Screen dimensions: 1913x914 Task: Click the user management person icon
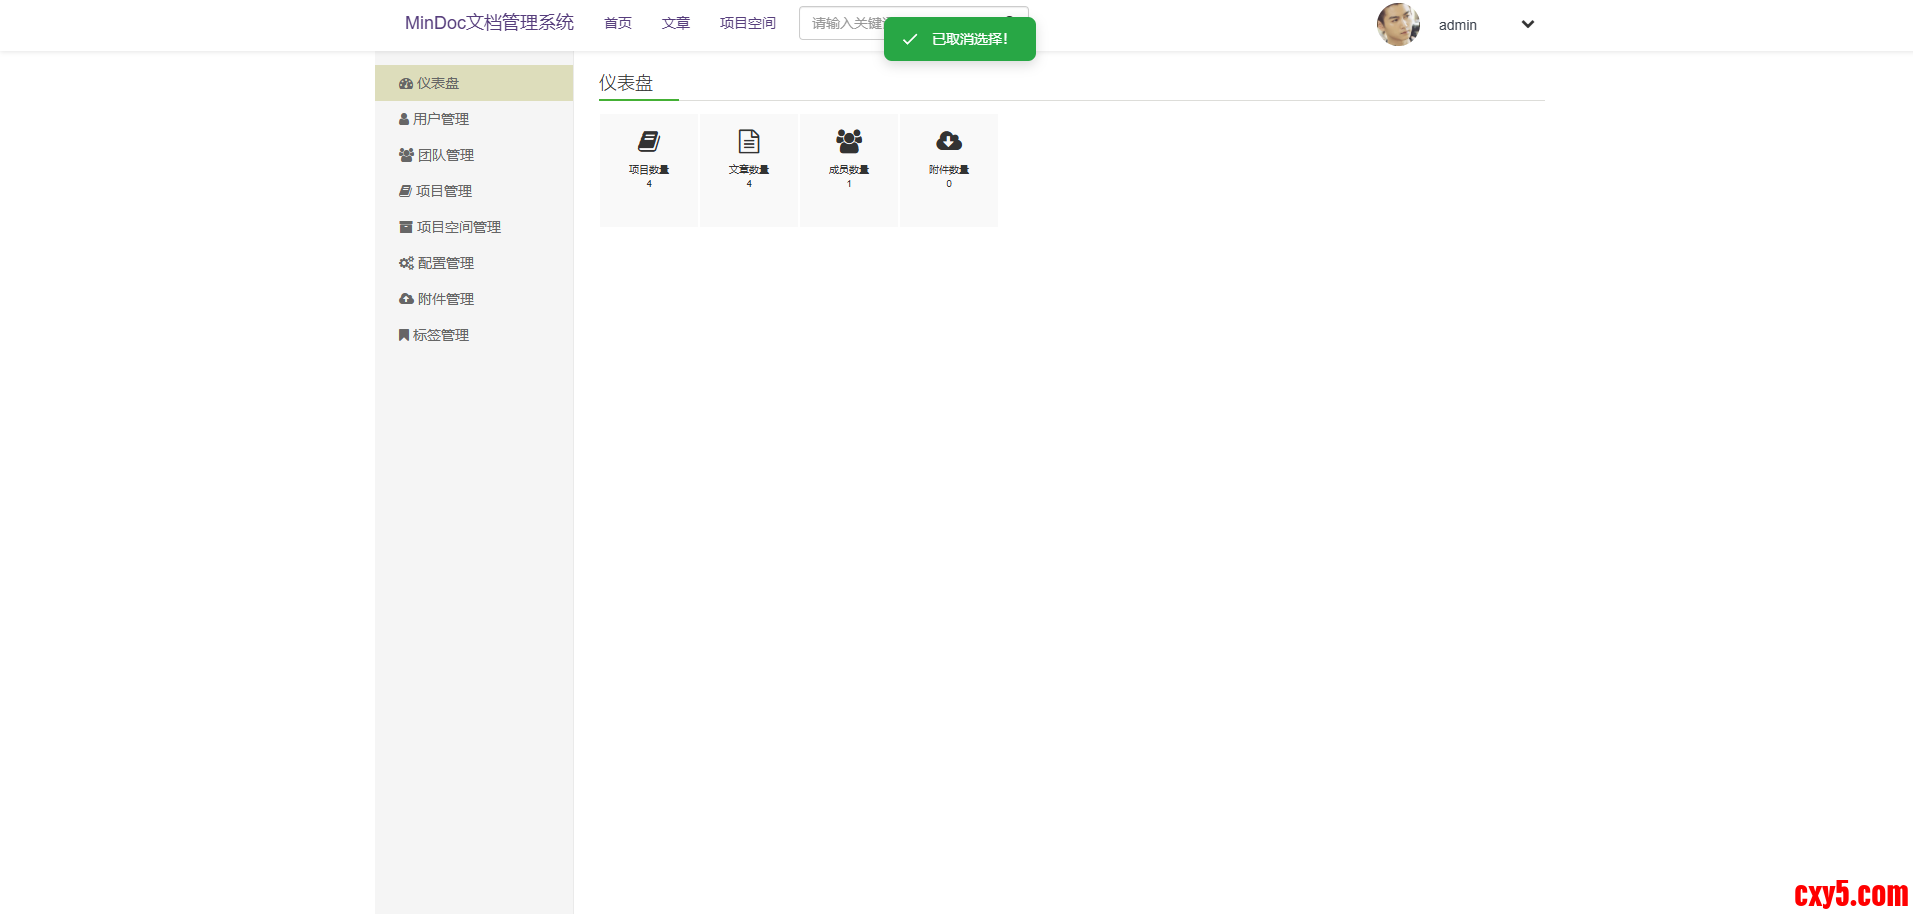(404, 119)
